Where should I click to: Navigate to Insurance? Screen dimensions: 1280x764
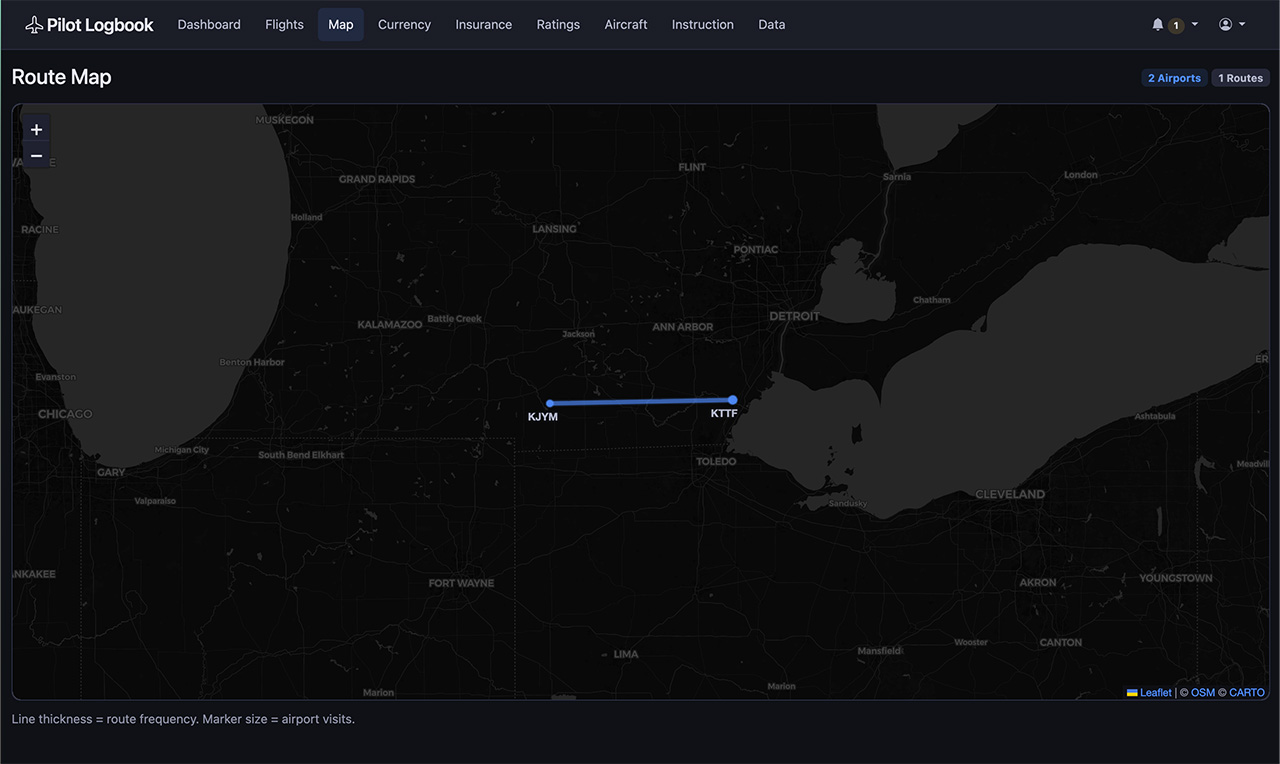point(483,25)
